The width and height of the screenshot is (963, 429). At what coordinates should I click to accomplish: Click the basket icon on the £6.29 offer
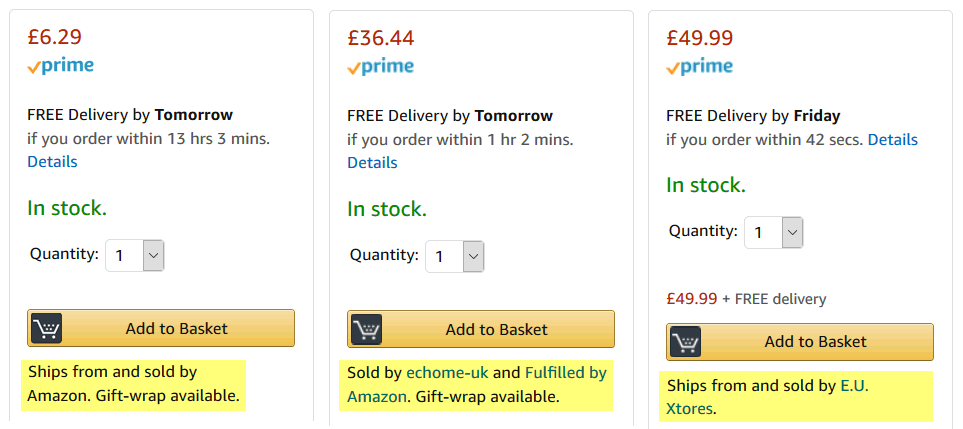coord(46,328)
